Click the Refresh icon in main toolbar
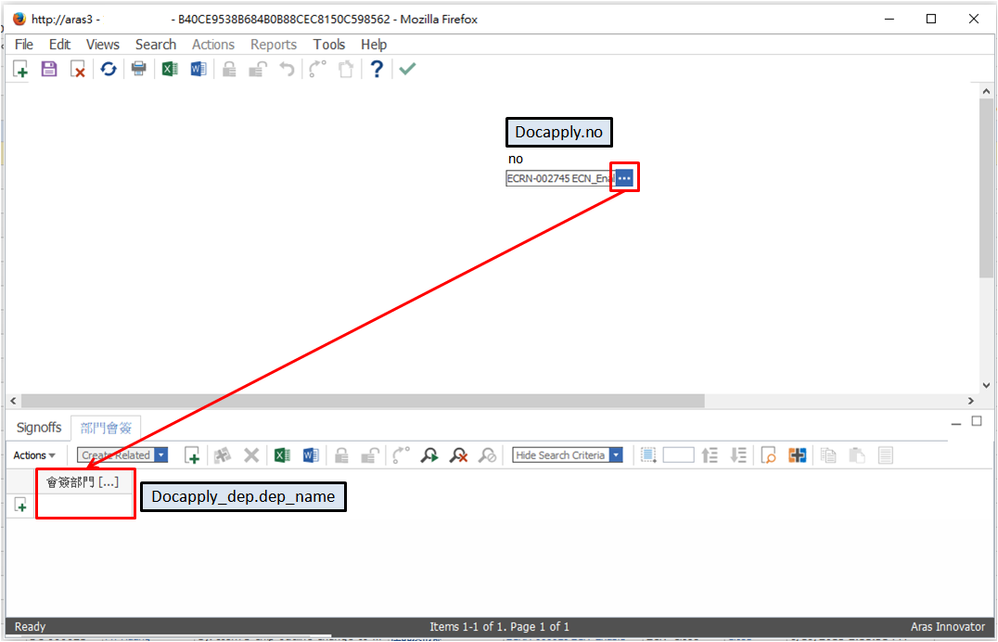 [x=108, y=69]
